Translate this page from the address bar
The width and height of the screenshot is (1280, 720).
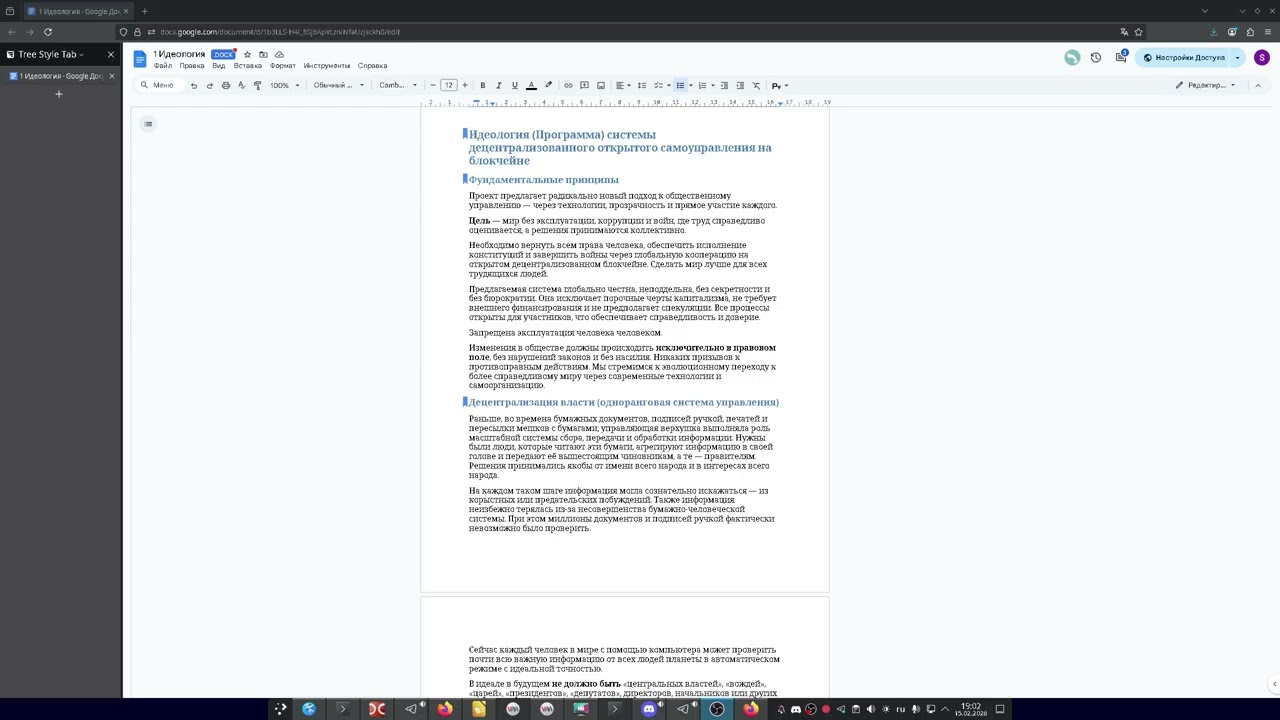[x=1124, y=32]
